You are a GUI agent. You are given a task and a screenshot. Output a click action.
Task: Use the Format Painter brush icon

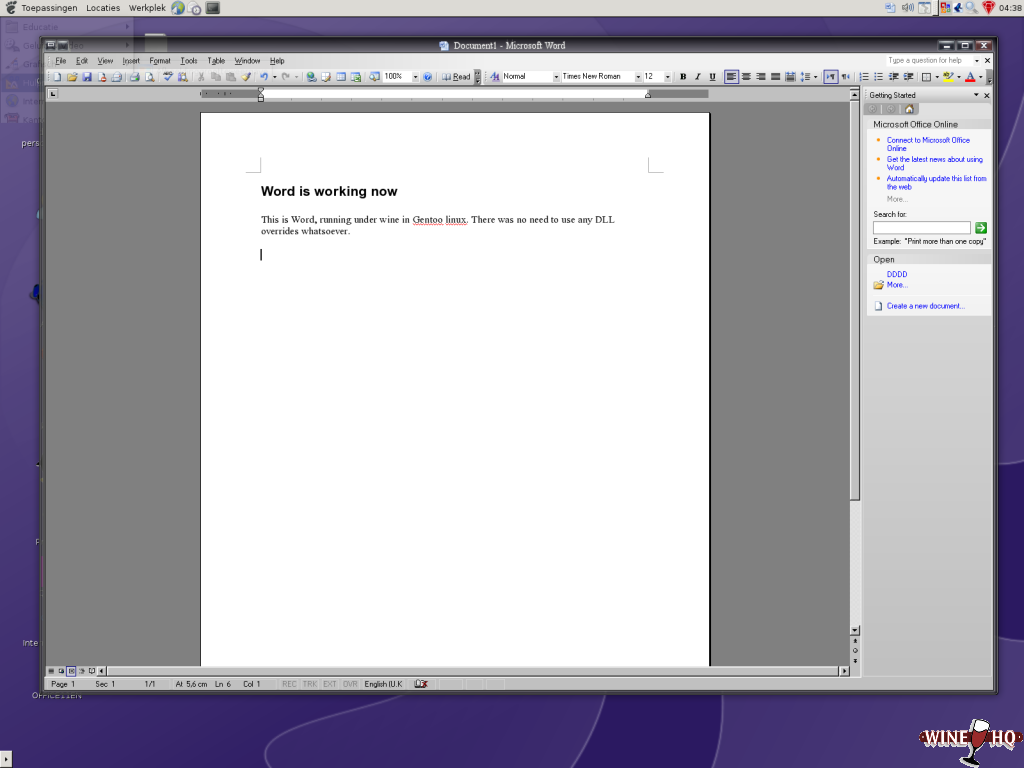pyautogui.click(x=246, y=77)
